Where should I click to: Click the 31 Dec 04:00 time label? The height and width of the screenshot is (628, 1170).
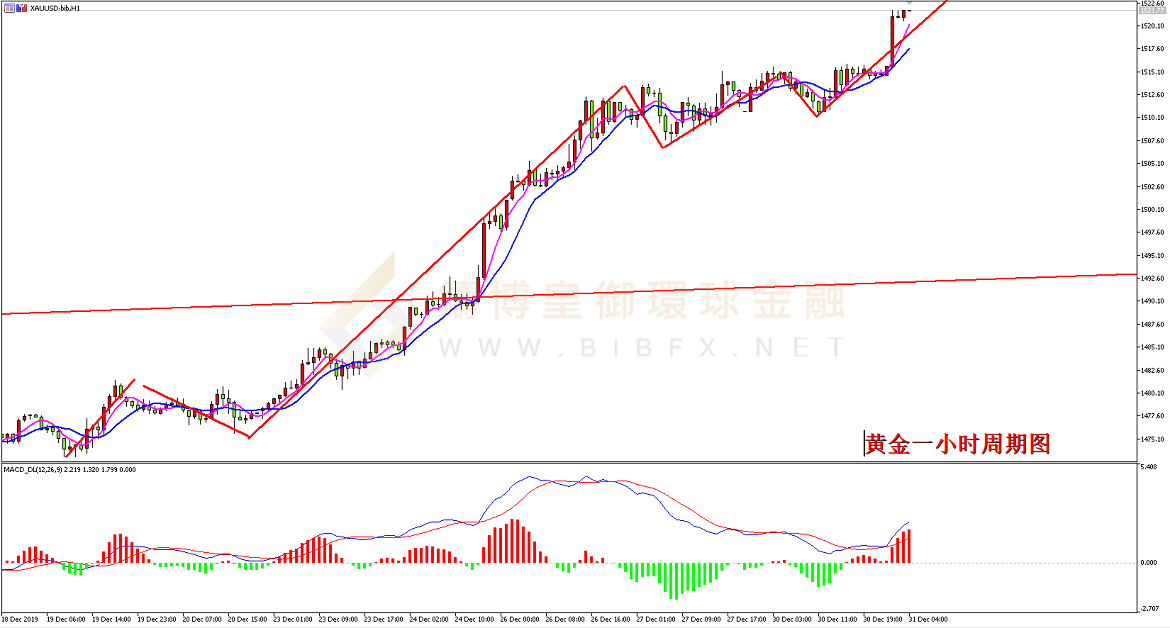click(x=928, y=621)
